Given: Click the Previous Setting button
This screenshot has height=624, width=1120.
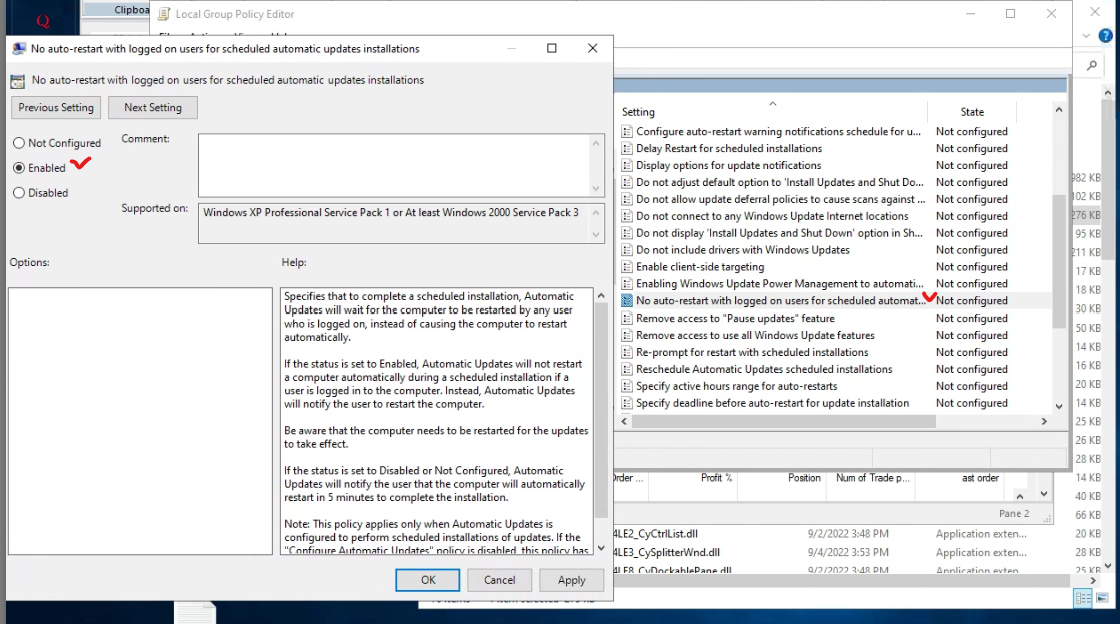Looking at the screenshot, I should coord(56,107).
